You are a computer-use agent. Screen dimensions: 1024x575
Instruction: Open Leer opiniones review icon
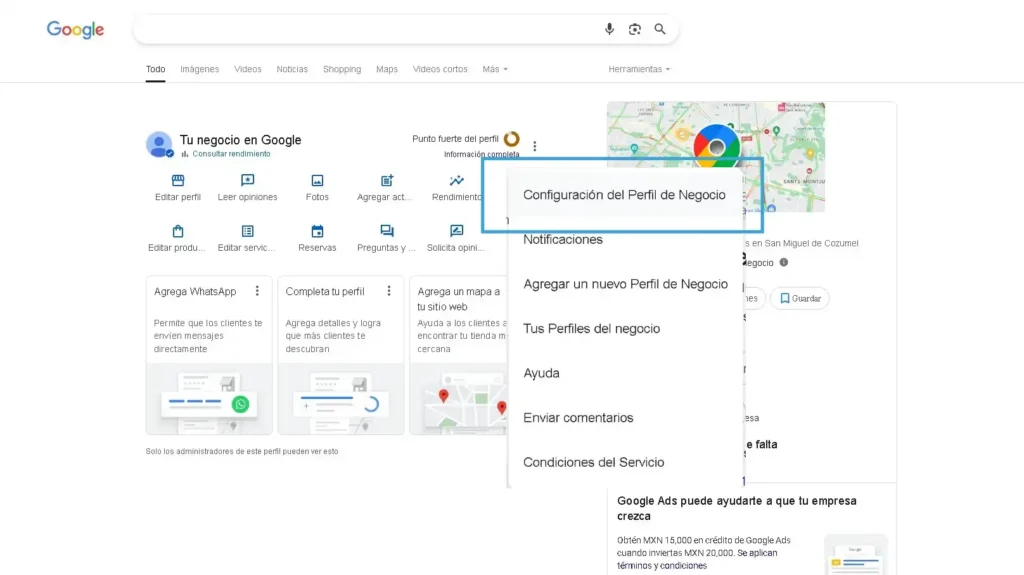(248, 180)
